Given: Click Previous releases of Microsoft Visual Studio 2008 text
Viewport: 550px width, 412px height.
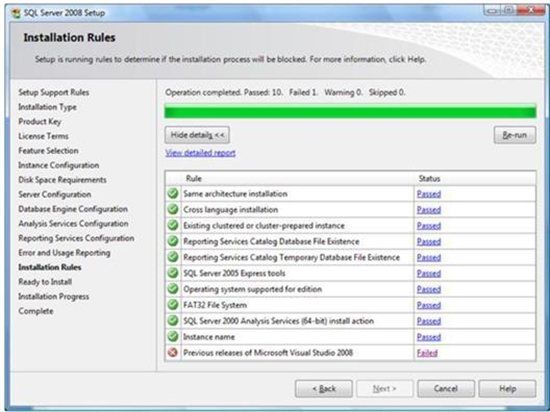Looking at the screenshot, I should point(268,353).
